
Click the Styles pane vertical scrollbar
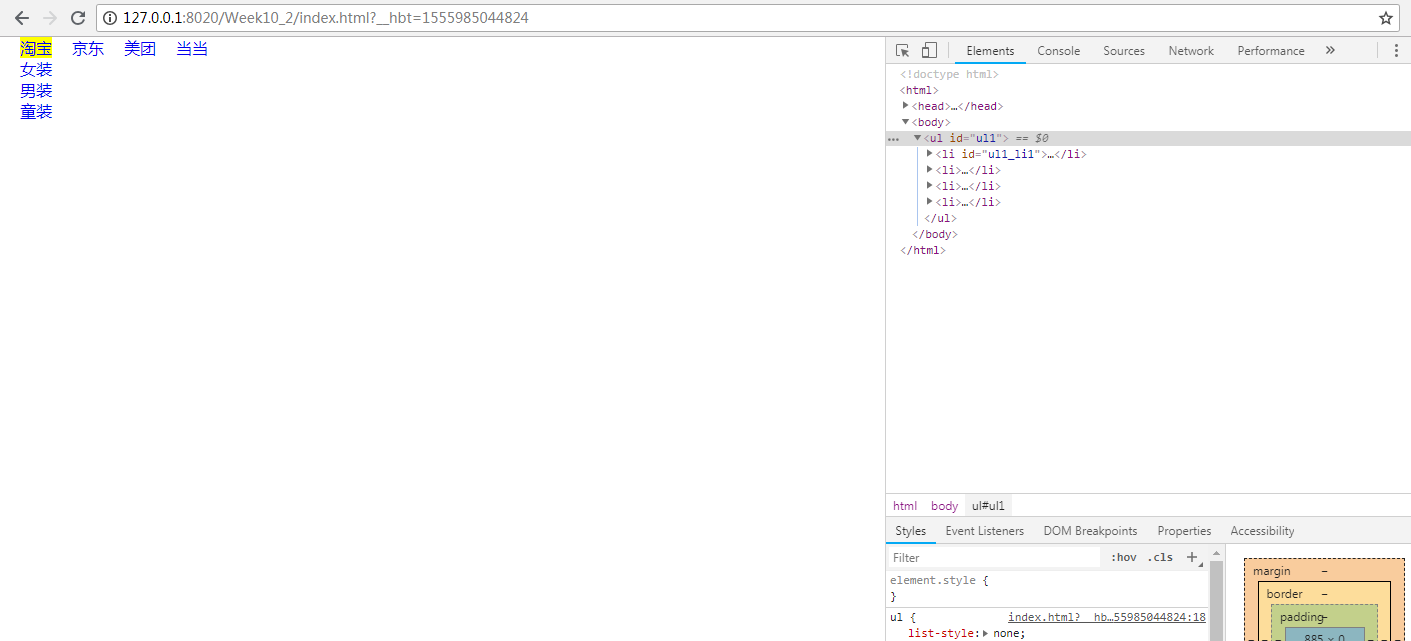(x=1216, y=600)
